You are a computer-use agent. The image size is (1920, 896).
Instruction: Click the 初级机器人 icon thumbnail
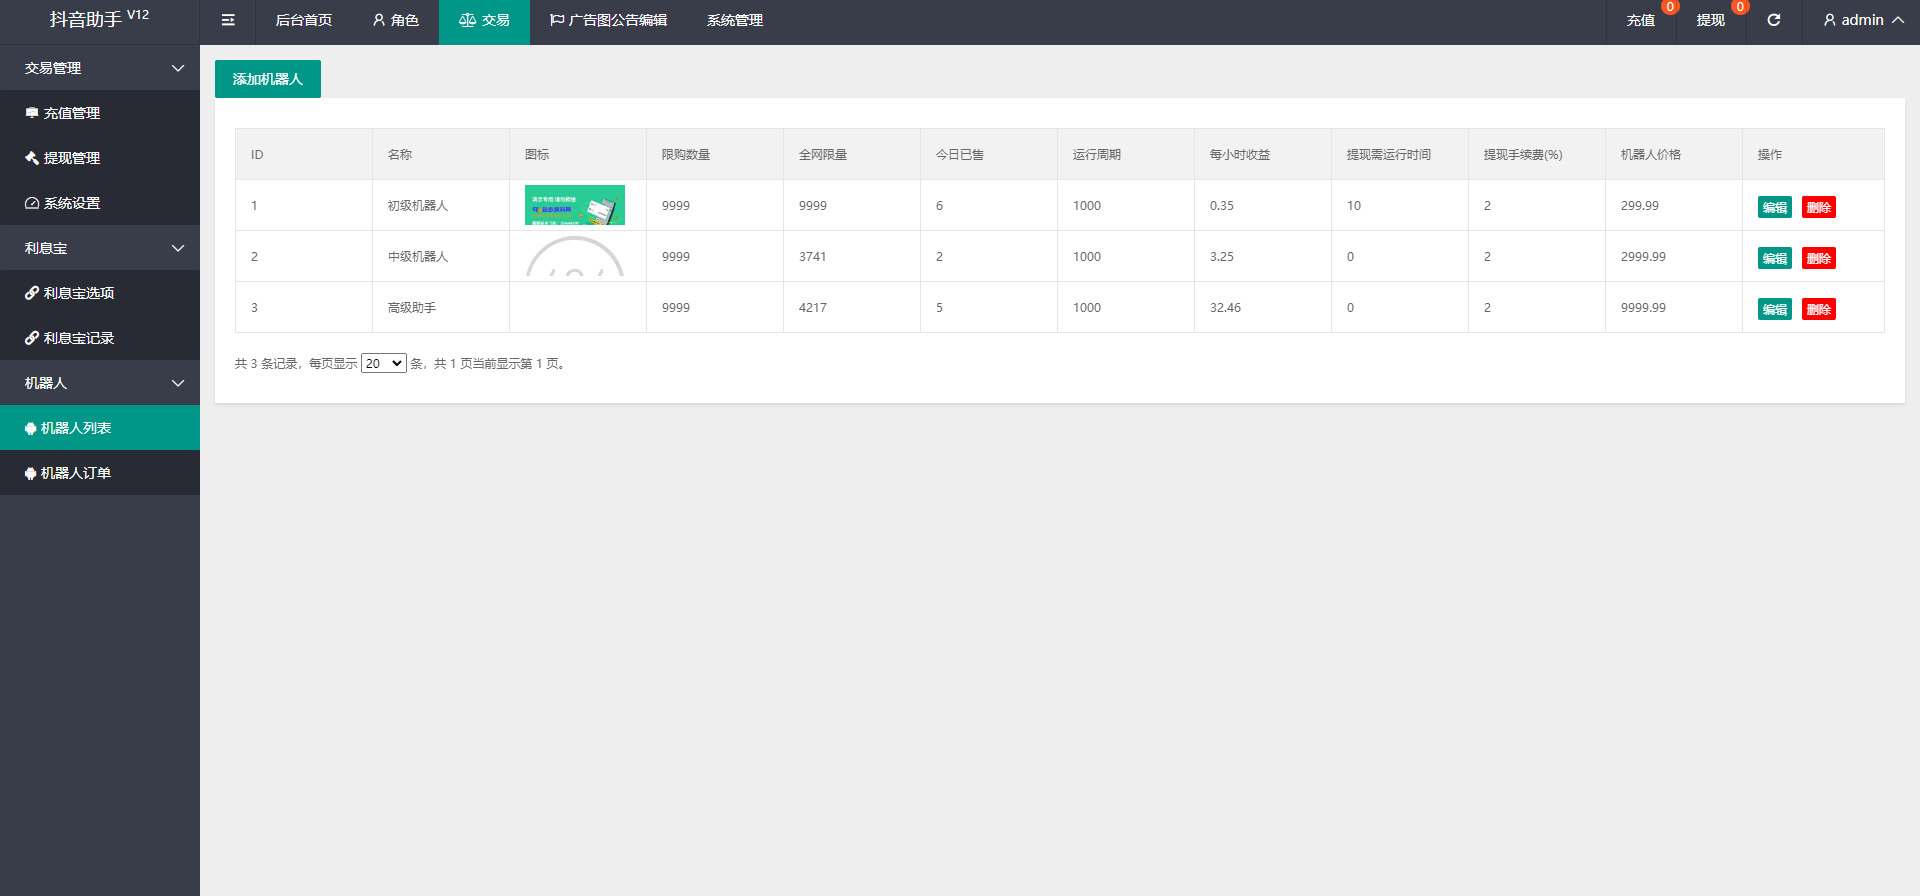575,205
